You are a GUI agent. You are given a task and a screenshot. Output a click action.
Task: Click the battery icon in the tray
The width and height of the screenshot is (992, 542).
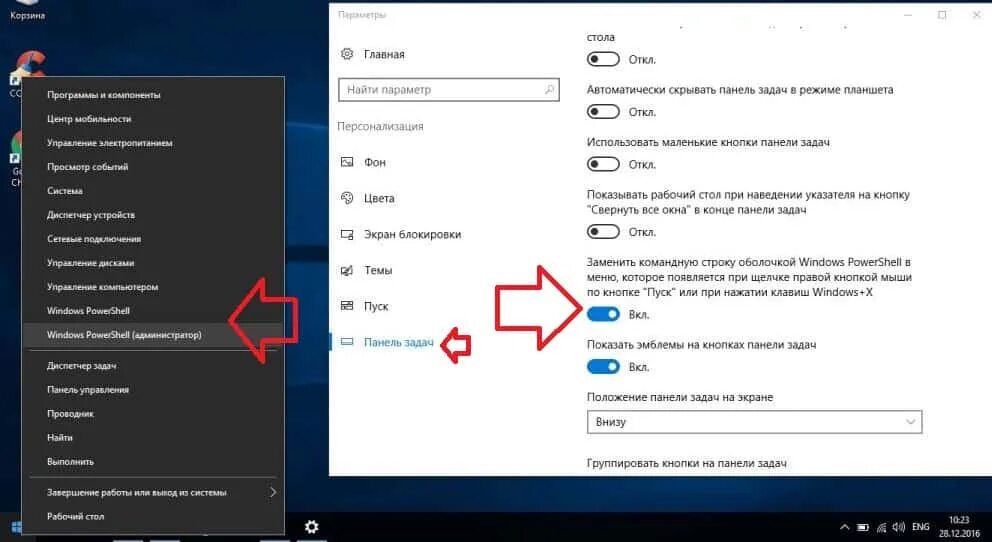coord(862,527)
